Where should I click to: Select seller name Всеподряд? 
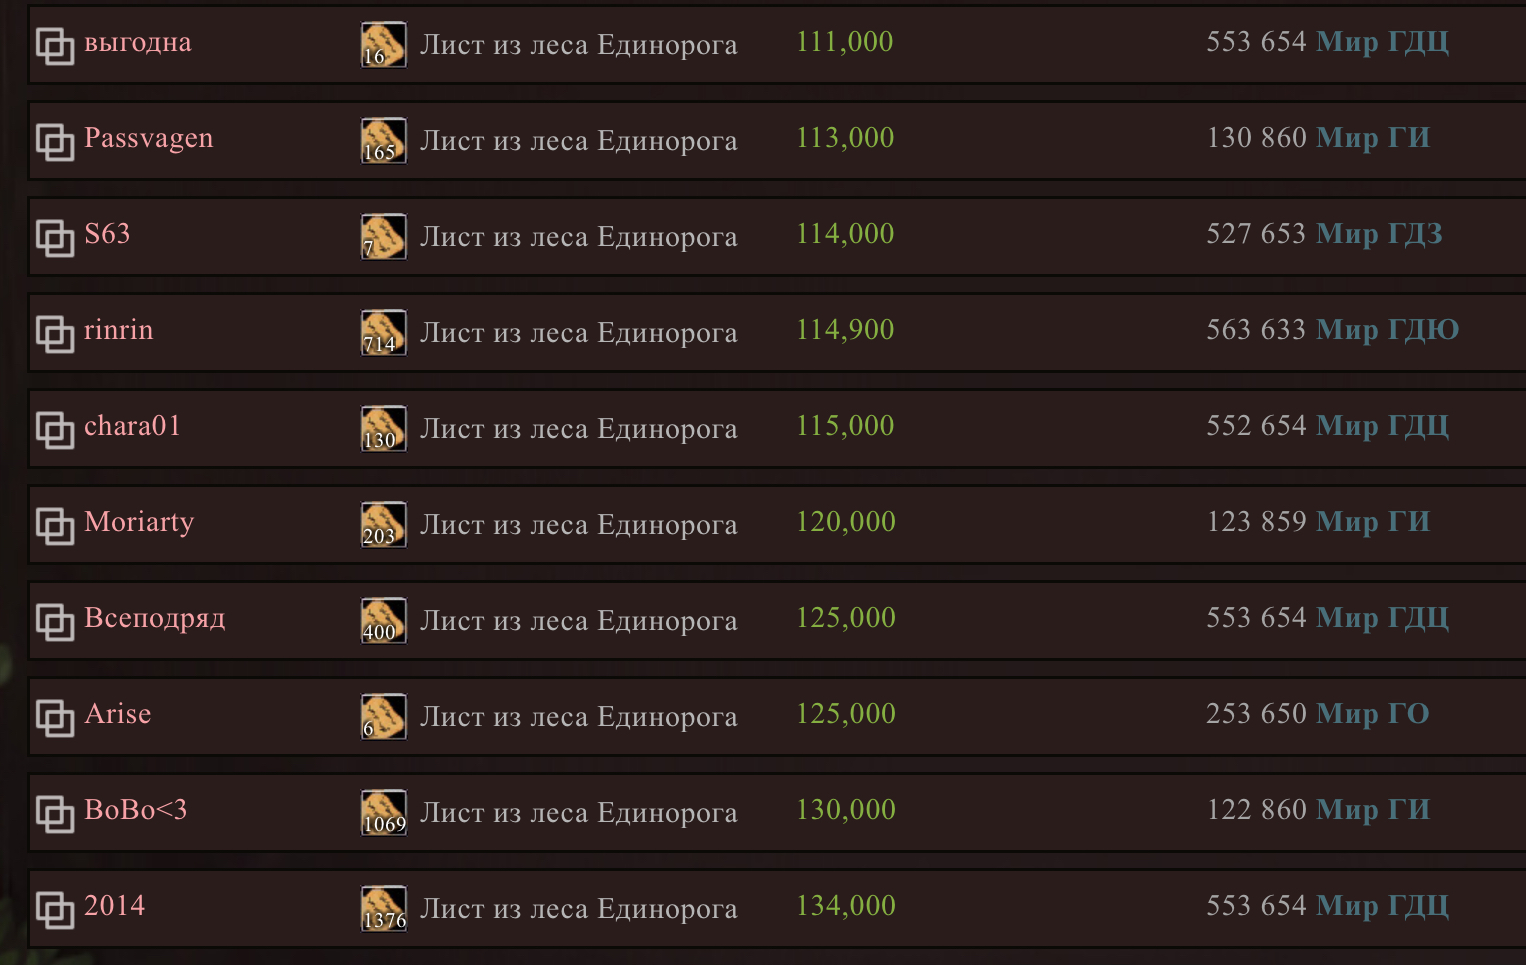pos(155,618)
